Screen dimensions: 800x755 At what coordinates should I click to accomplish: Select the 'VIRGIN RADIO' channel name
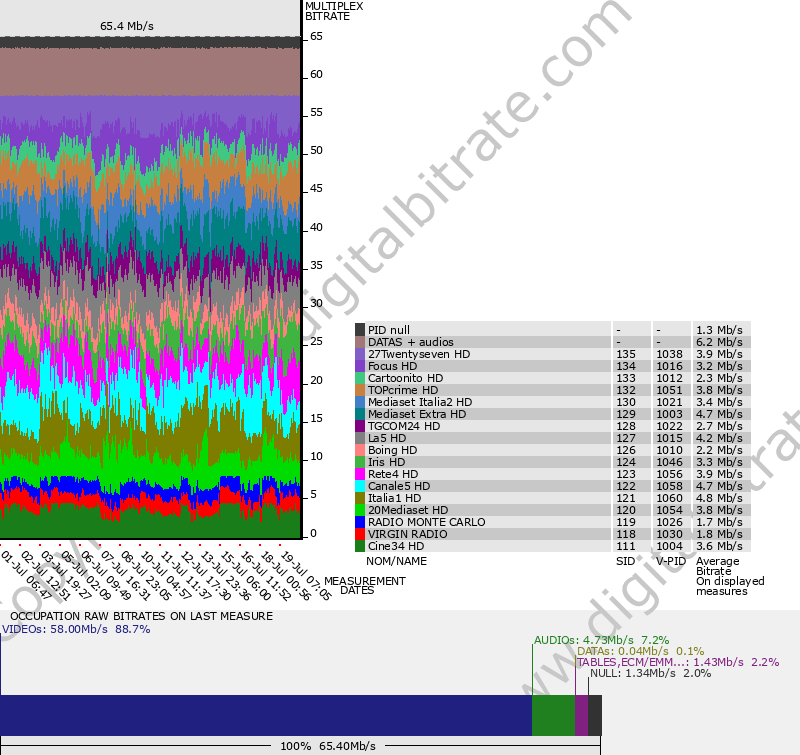408,534
